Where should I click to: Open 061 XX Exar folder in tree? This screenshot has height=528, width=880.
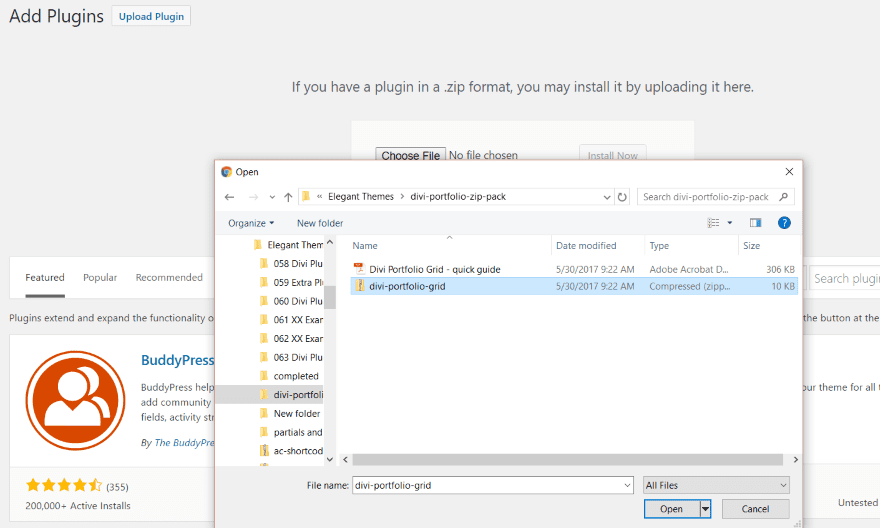point(292,320)
